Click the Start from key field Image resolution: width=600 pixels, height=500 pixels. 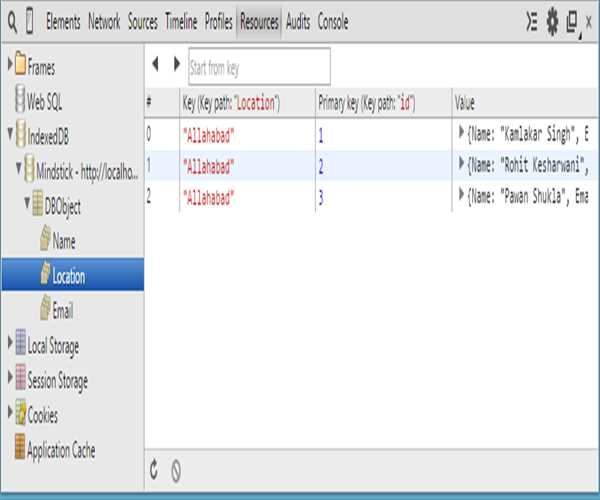coord(258,66)
